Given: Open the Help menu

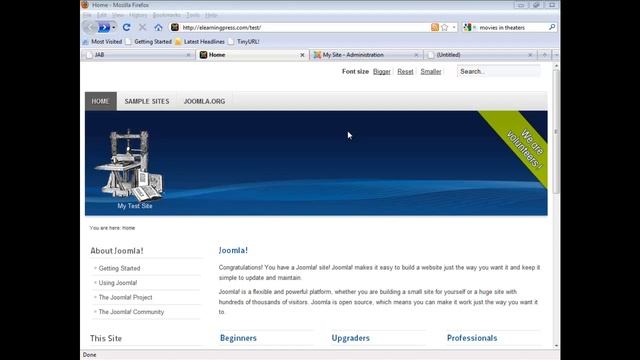Looking at the screenshot, I should 211,15.
